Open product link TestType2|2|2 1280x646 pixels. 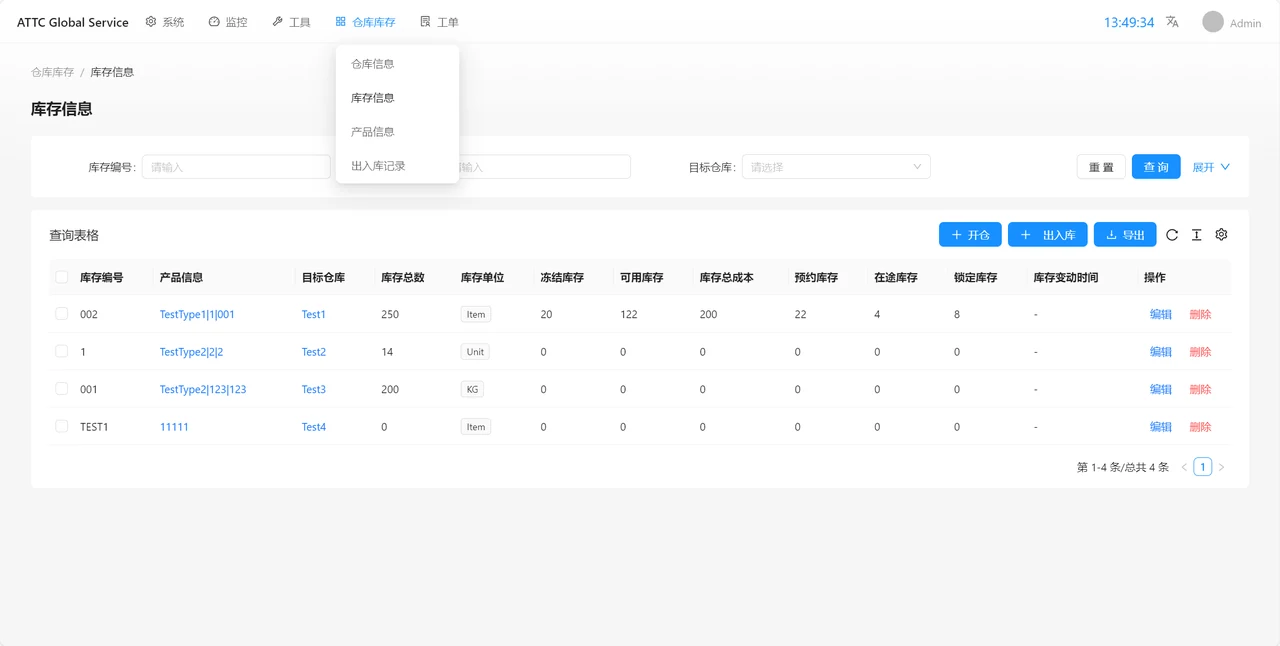191,352
